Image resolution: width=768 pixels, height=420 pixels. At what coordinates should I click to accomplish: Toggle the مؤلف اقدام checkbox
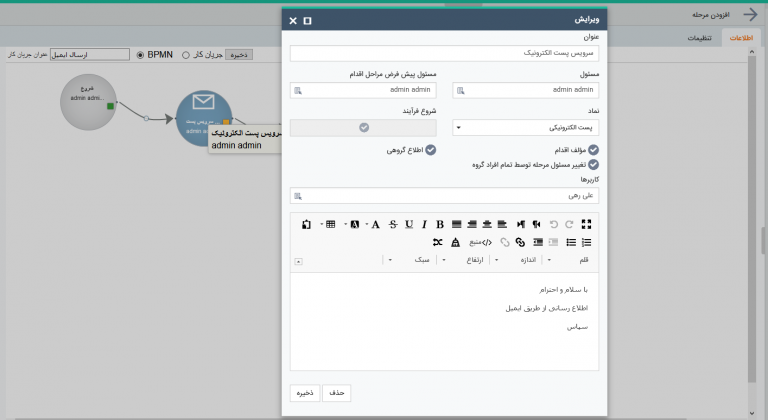click(x=593, y=150)
